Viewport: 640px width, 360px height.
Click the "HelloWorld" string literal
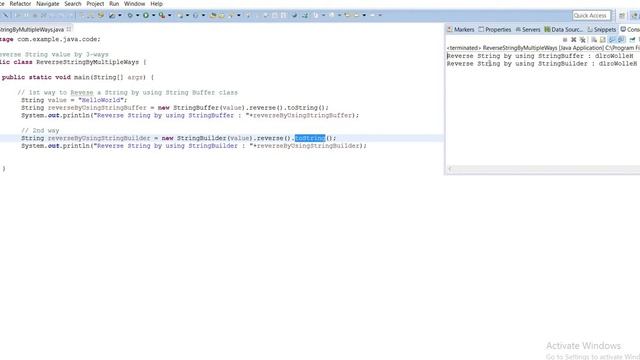tap(100, 100)
